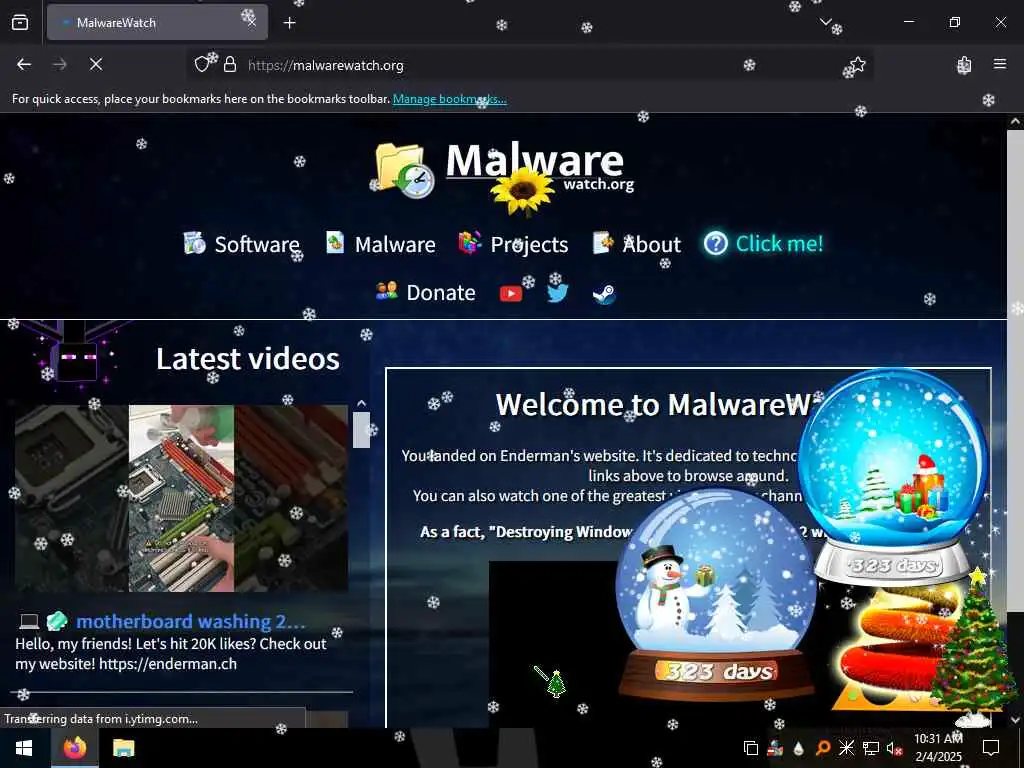Open the Twitter bird icon
This screenshot has height=768, width=1024.
click(557, 293)
